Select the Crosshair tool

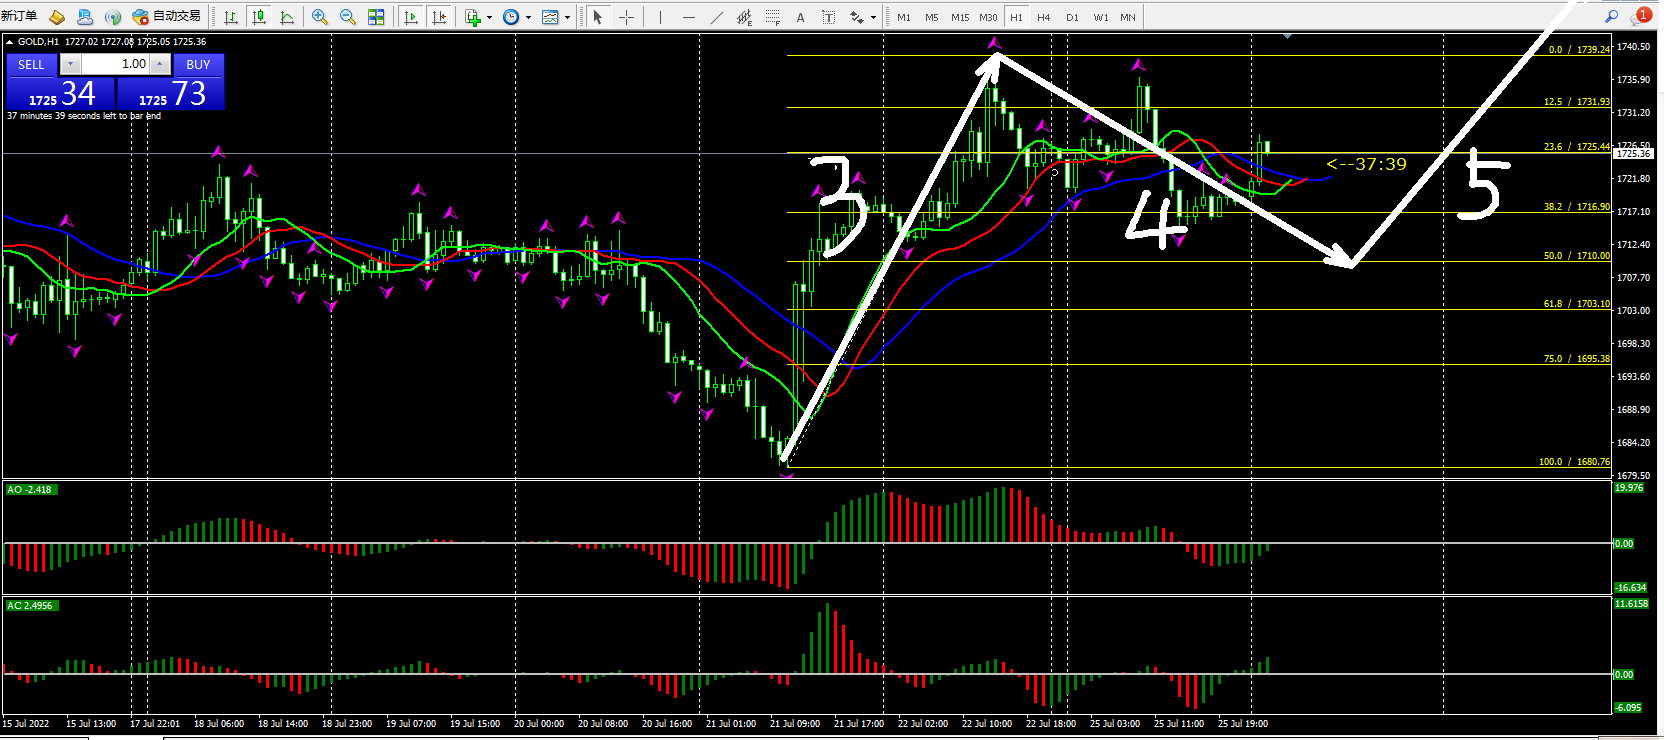(x=627, y=17)
